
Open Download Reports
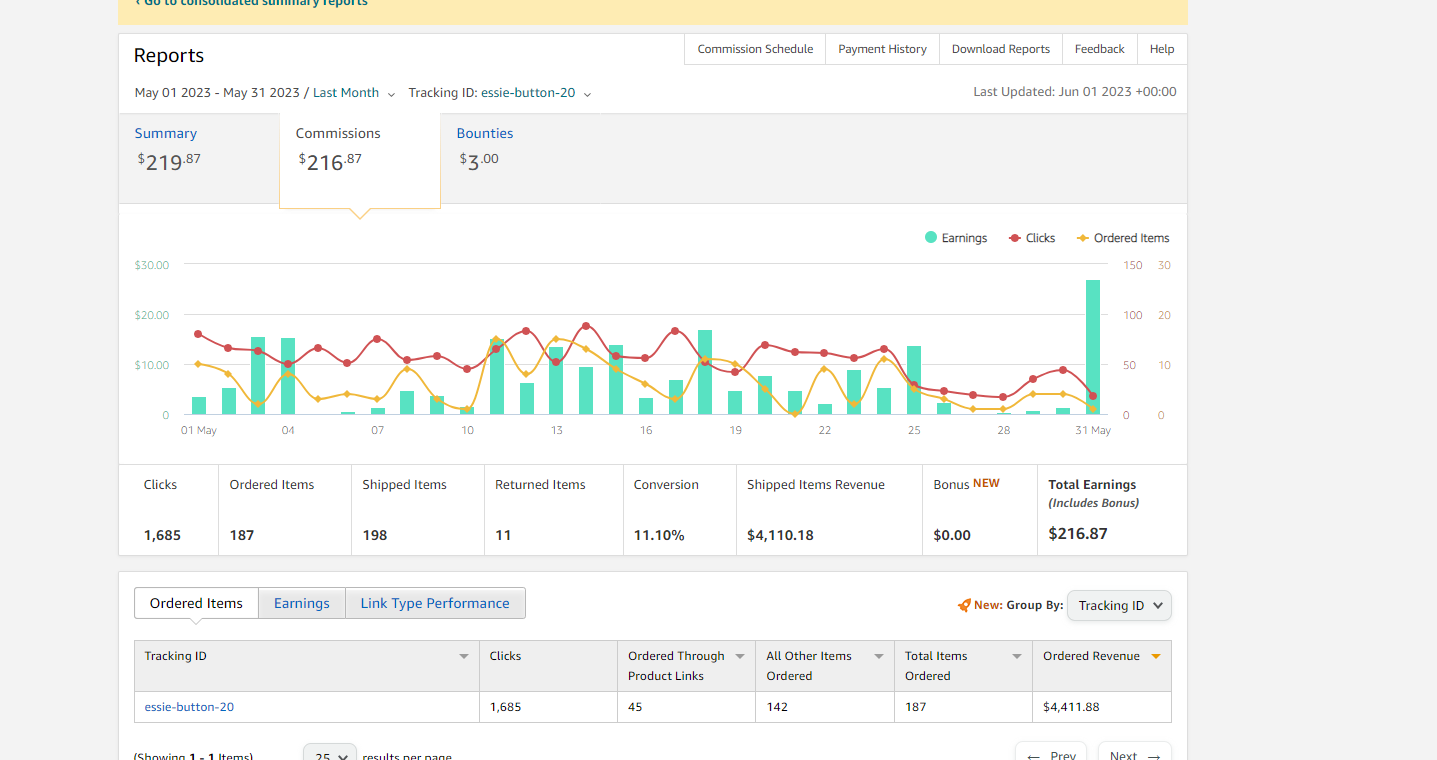coord(1000,49)
